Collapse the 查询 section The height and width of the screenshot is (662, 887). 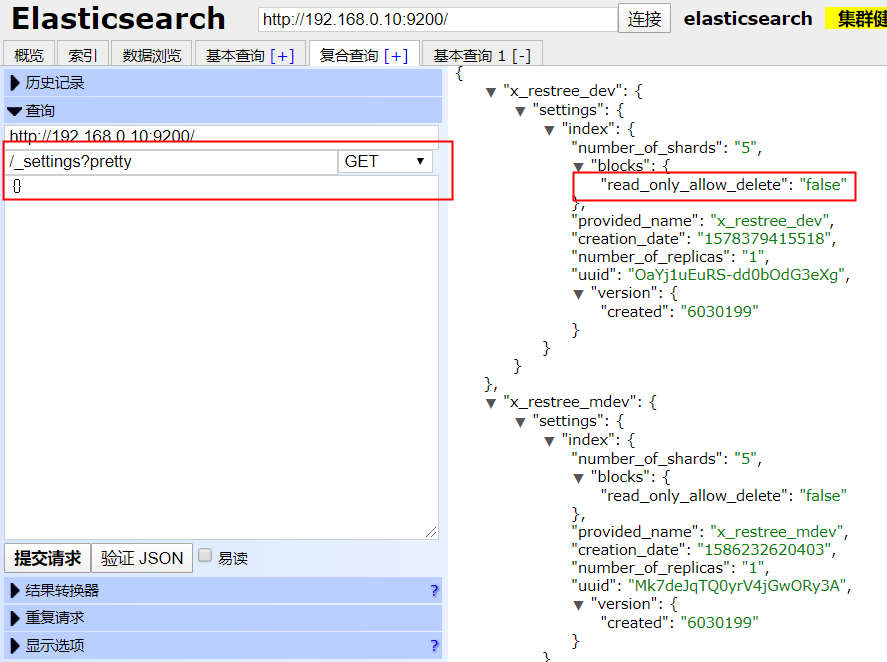tap(223, 110)
